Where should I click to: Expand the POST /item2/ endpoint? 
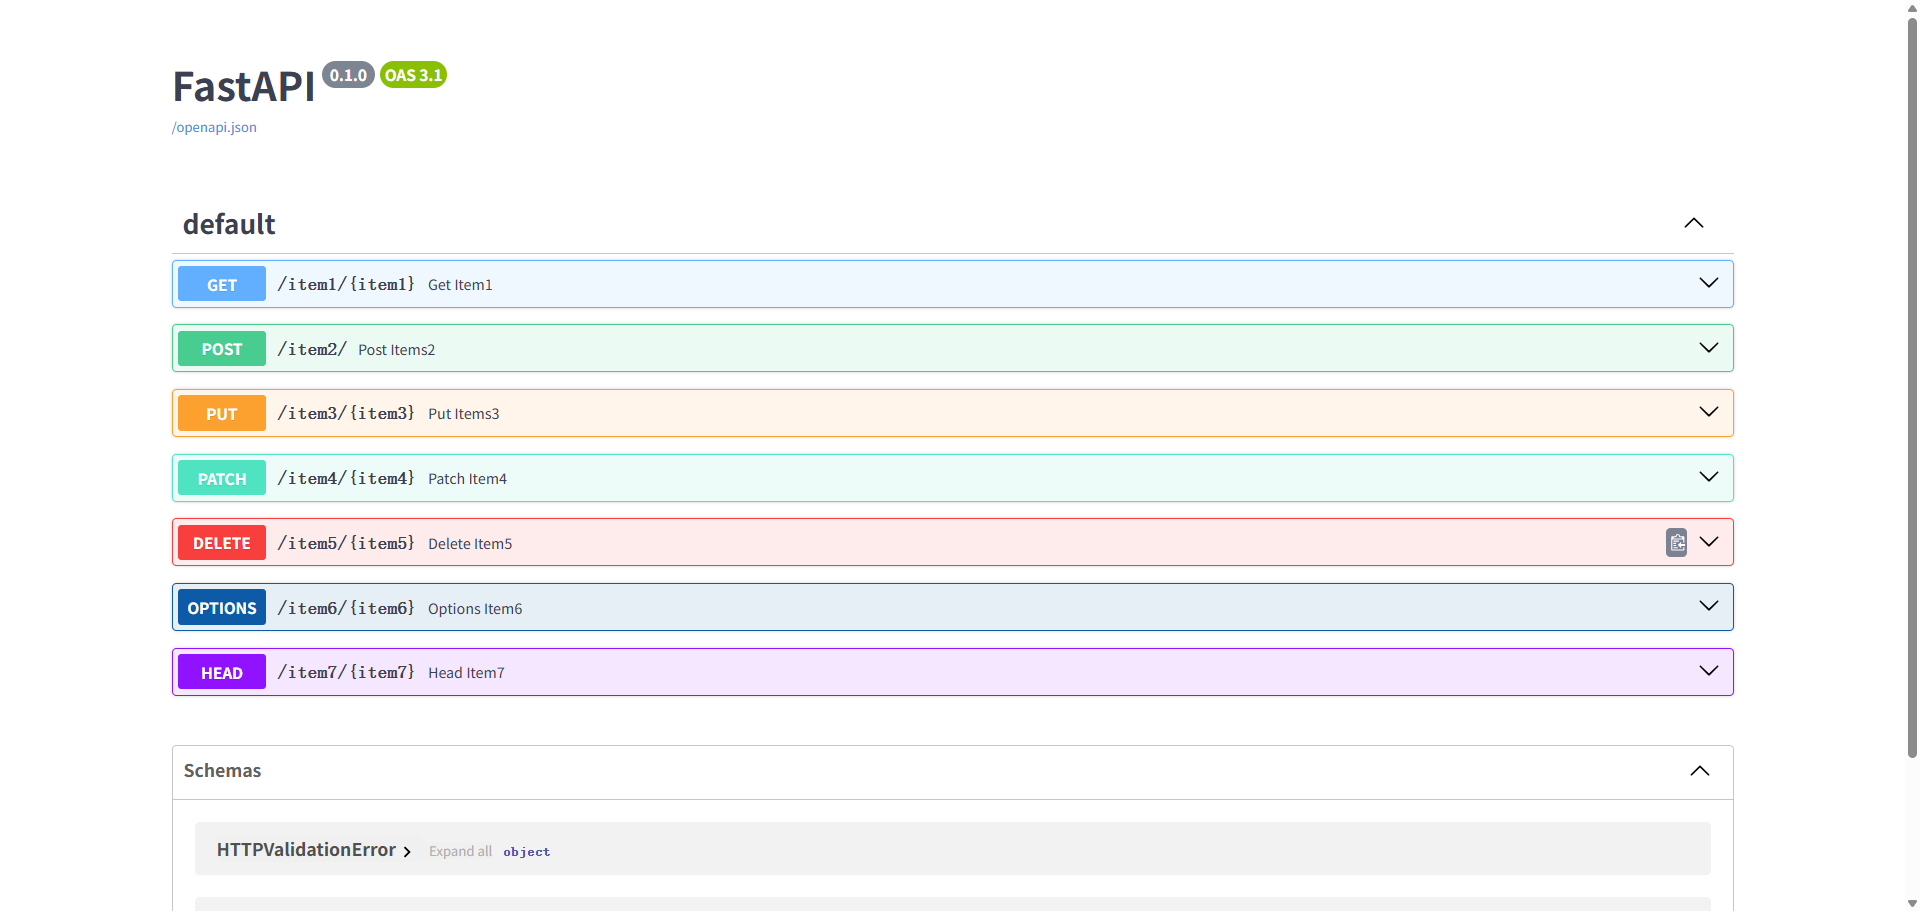(1709, 348)
